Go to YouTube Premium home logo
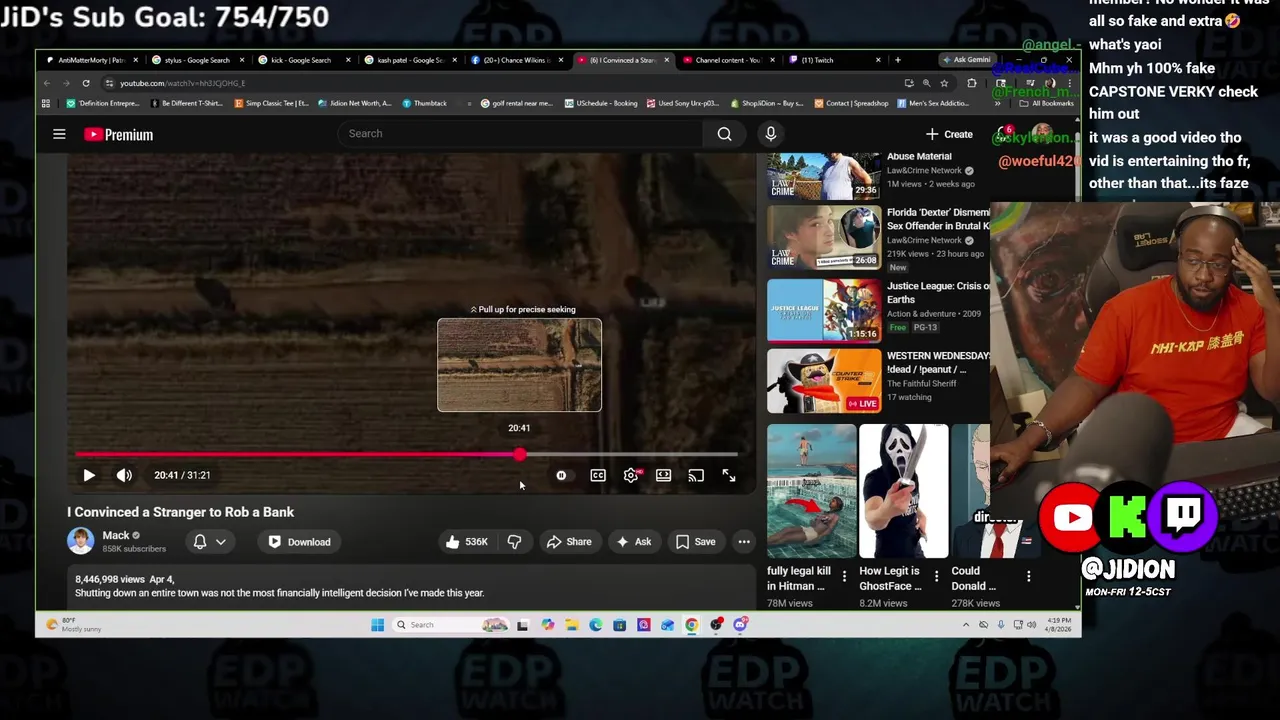The height and width of the screenshot is (720, 1280). [x=118, y=134]
